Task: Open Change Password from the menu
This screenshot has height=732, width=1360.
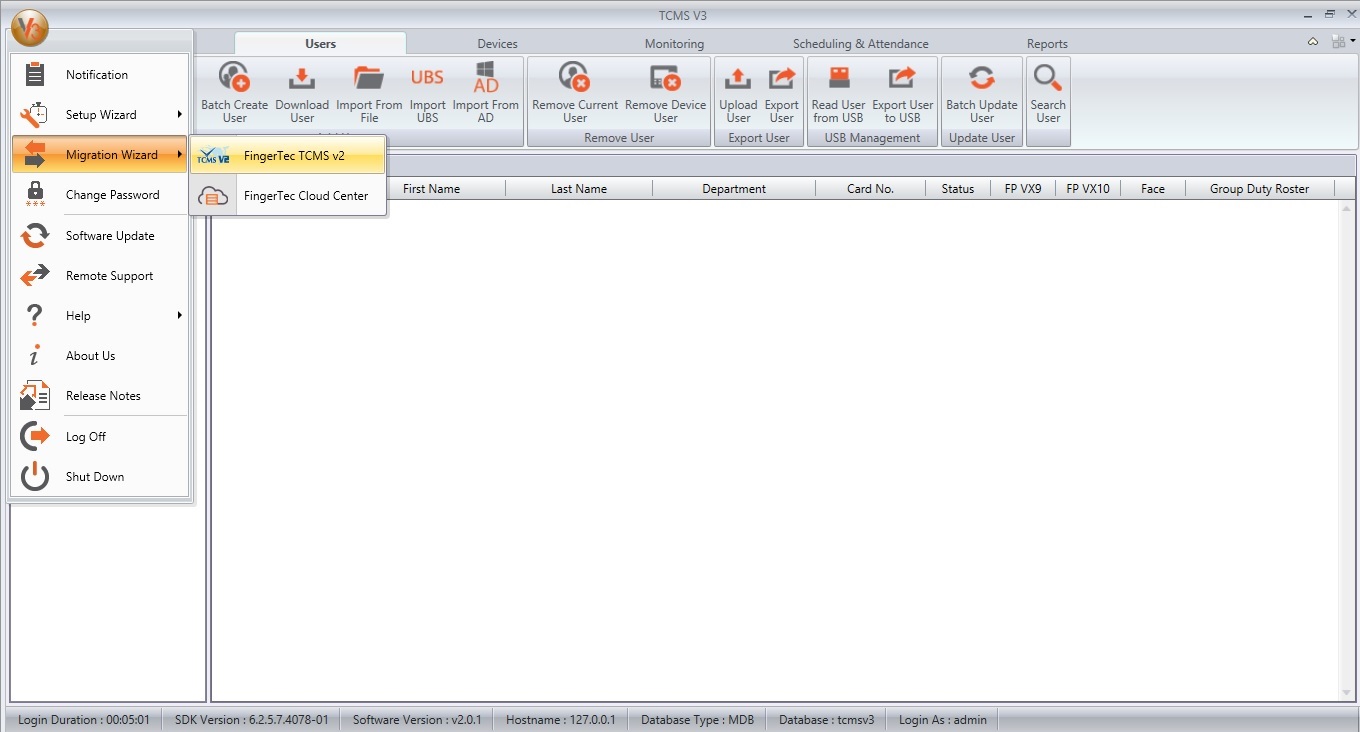Action: [99, 195]
